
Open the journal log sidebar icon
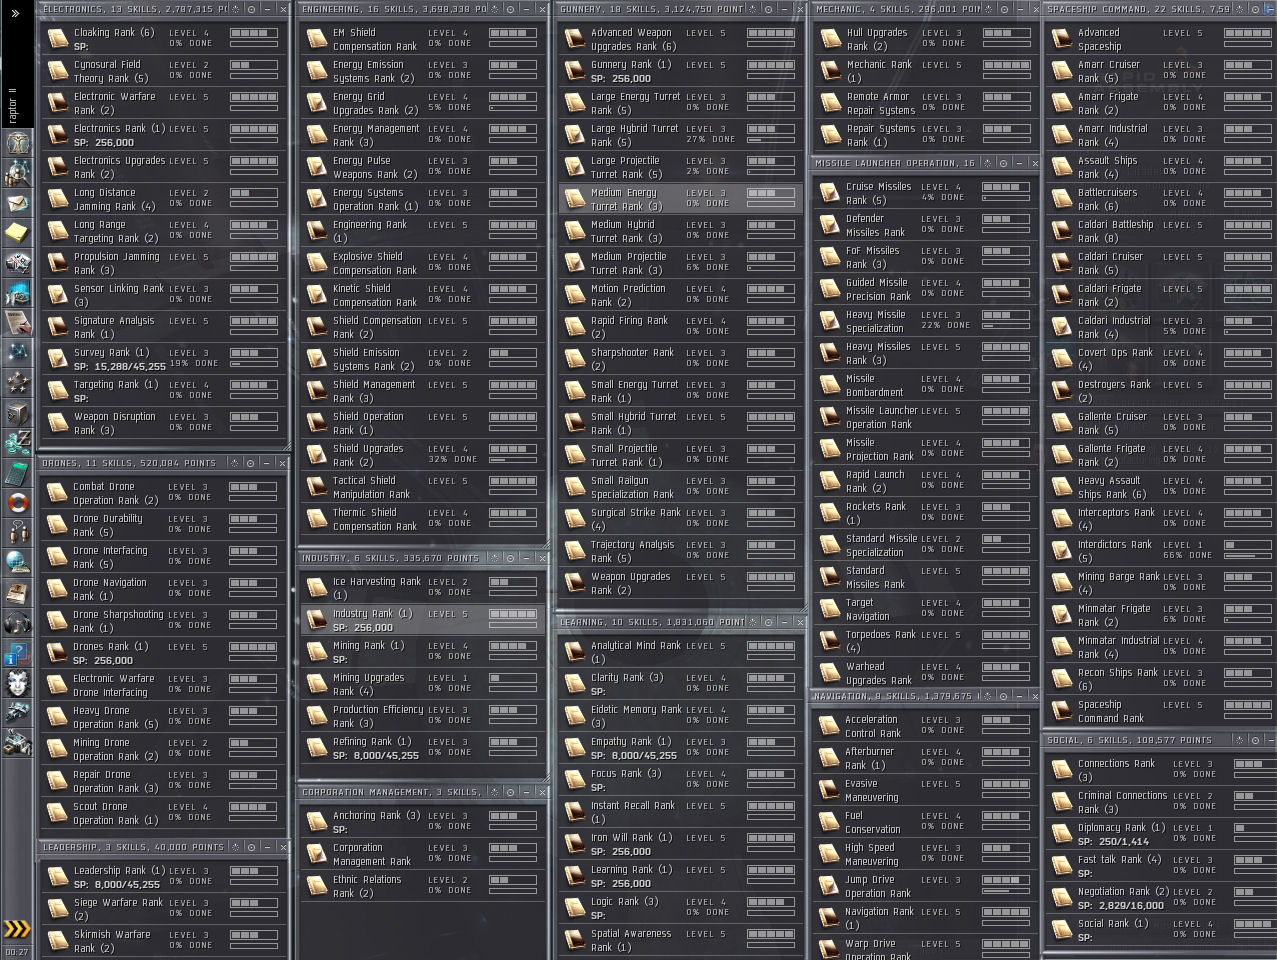pyautogui.click(x=17, y=593)
